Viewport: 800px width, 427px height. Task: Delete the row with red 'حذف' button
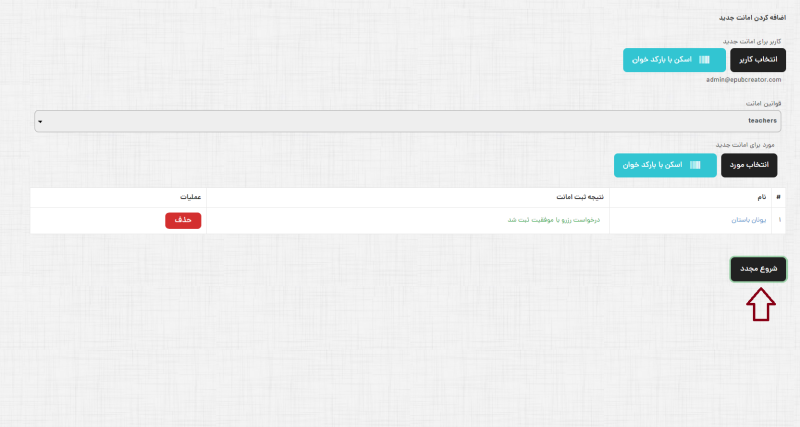point(183,220)
